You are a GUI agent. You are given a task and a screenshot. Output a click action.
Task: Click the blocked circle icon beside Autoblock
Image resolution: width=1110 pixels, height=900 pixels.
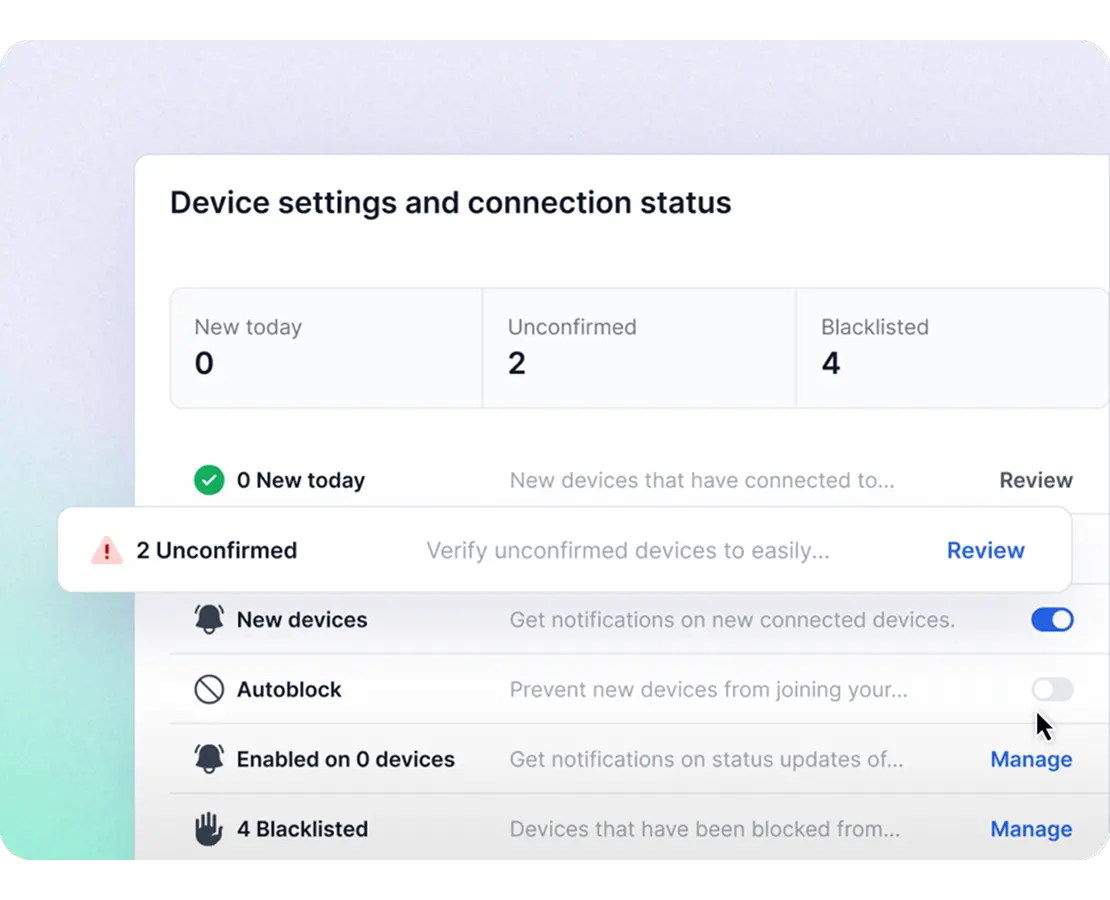coord(209,689)
